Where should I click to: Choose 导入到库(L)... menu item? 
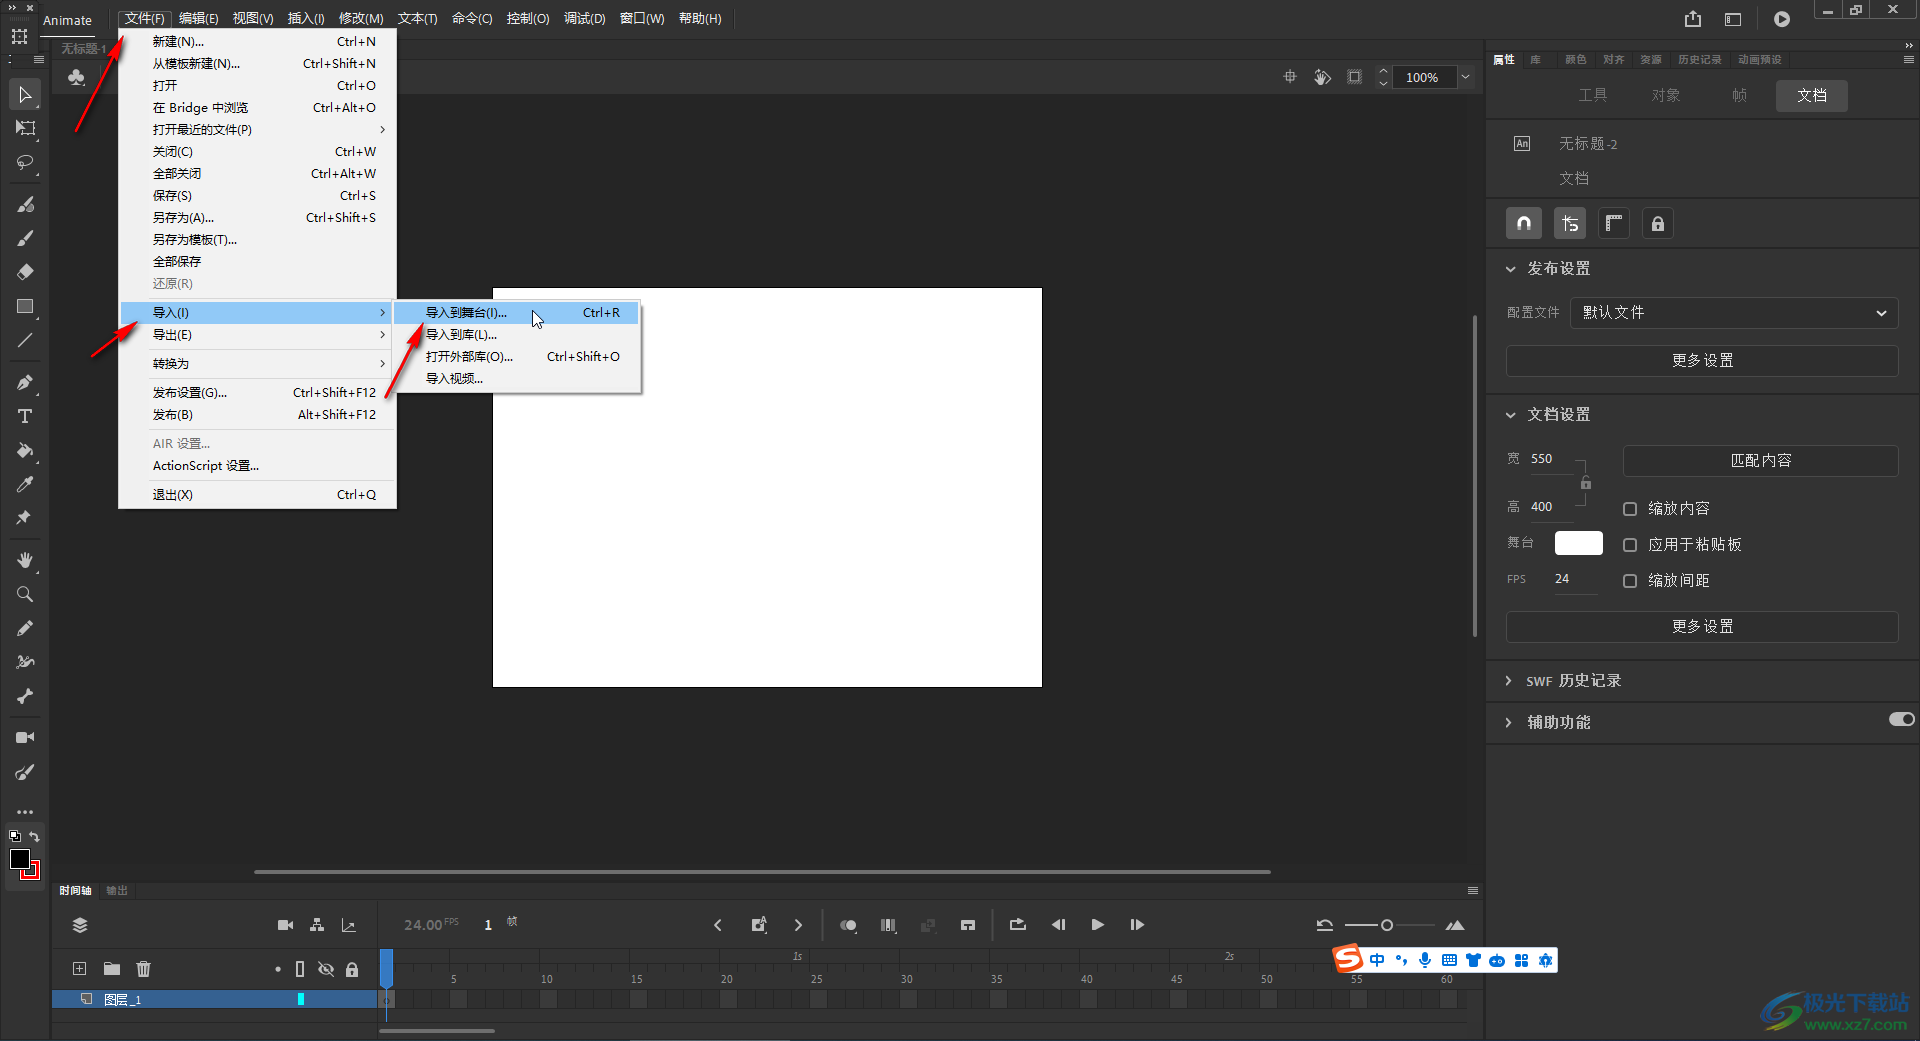coord(516,335)
